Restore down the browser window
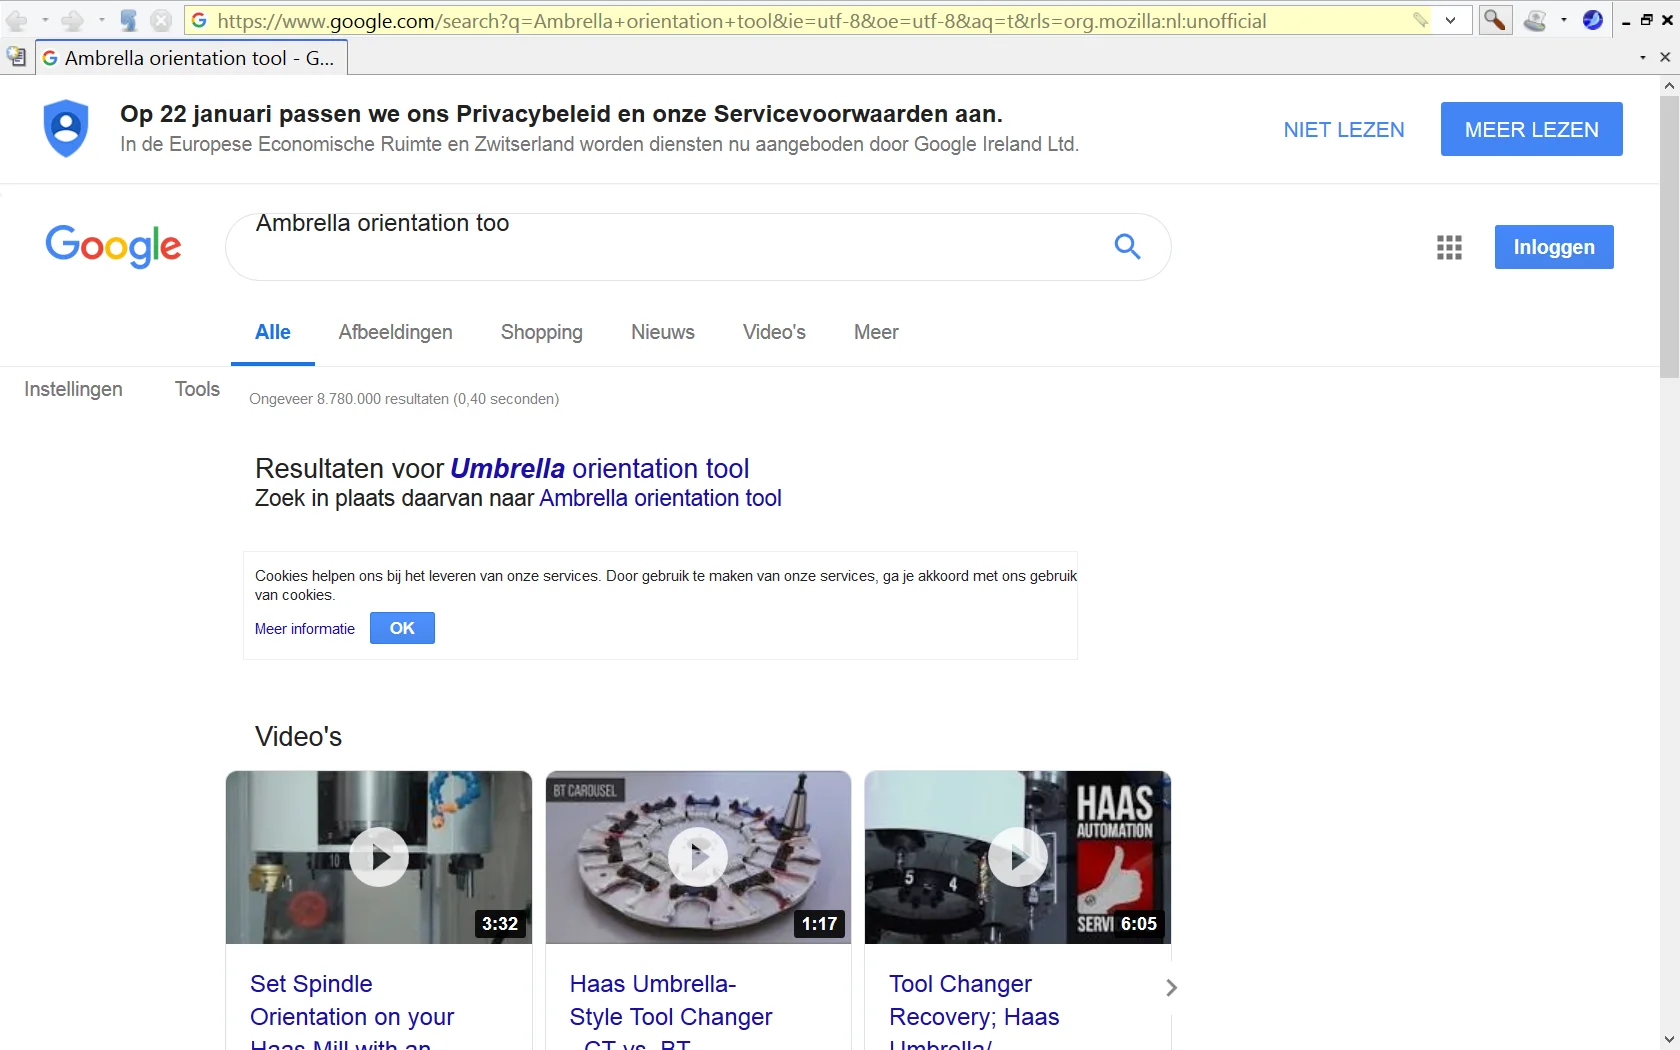The height and width of the screenshot is (1050, 1680). pos(1646,20)
